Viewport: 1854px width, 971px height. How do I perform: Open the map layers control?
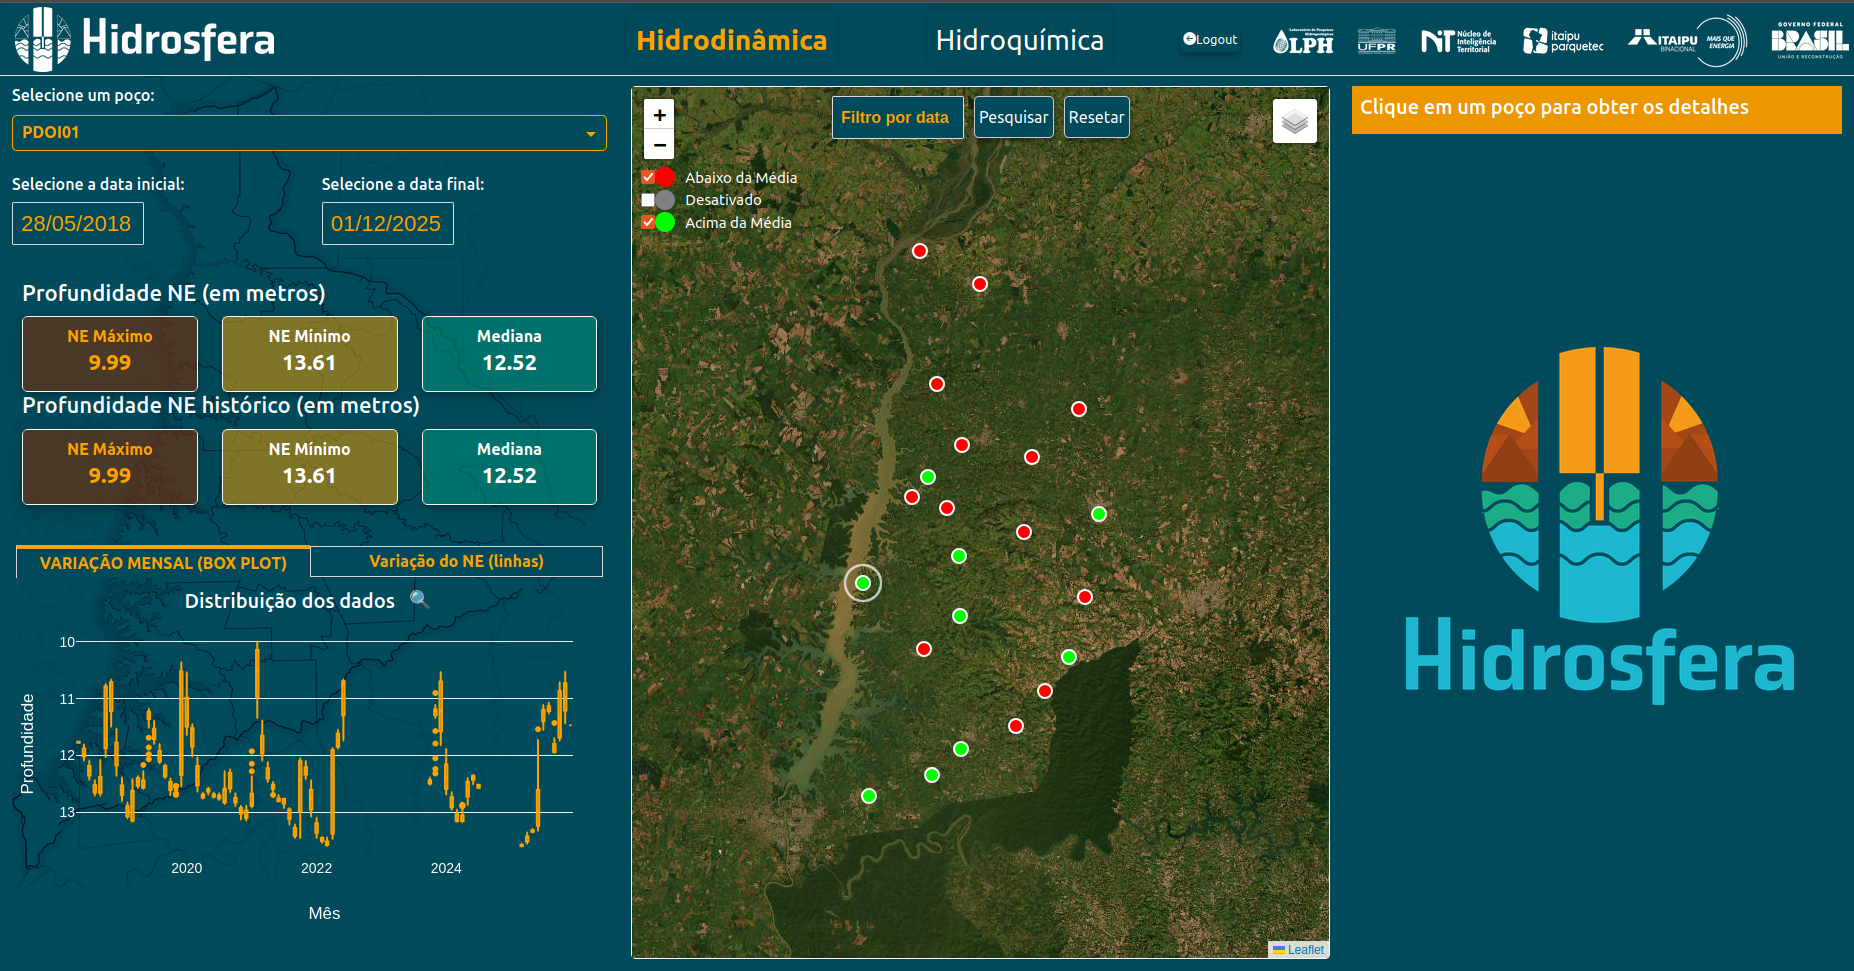(x=1294, y=122)
